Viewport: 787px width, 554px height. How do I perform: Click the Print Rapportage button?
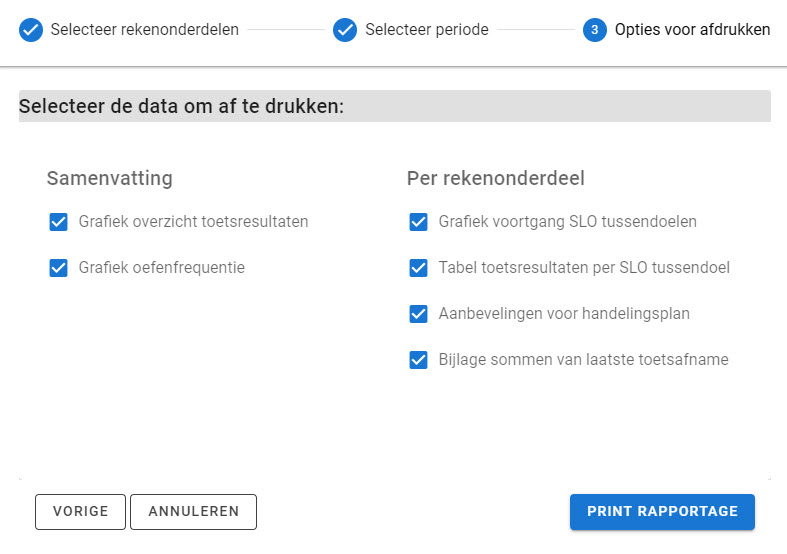point(662,511)
